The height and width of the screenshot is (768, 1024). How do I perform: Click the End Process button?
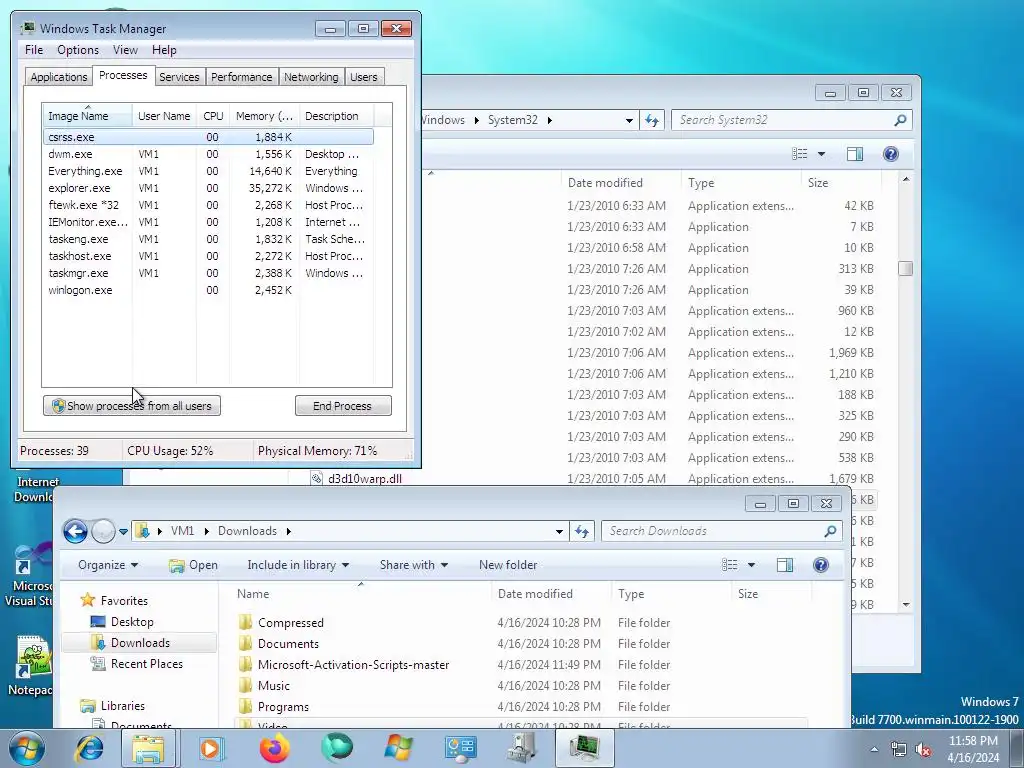click(x=343, y=406)
